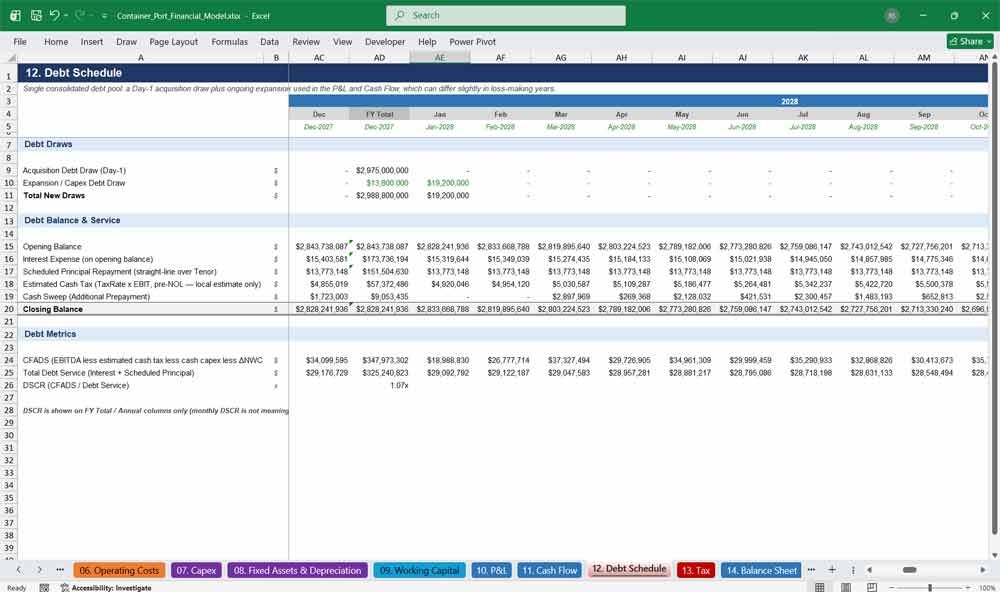Click the Share button
This screenshot has height=592, width=1000.
pyautogui.click(x=969, y=41)
